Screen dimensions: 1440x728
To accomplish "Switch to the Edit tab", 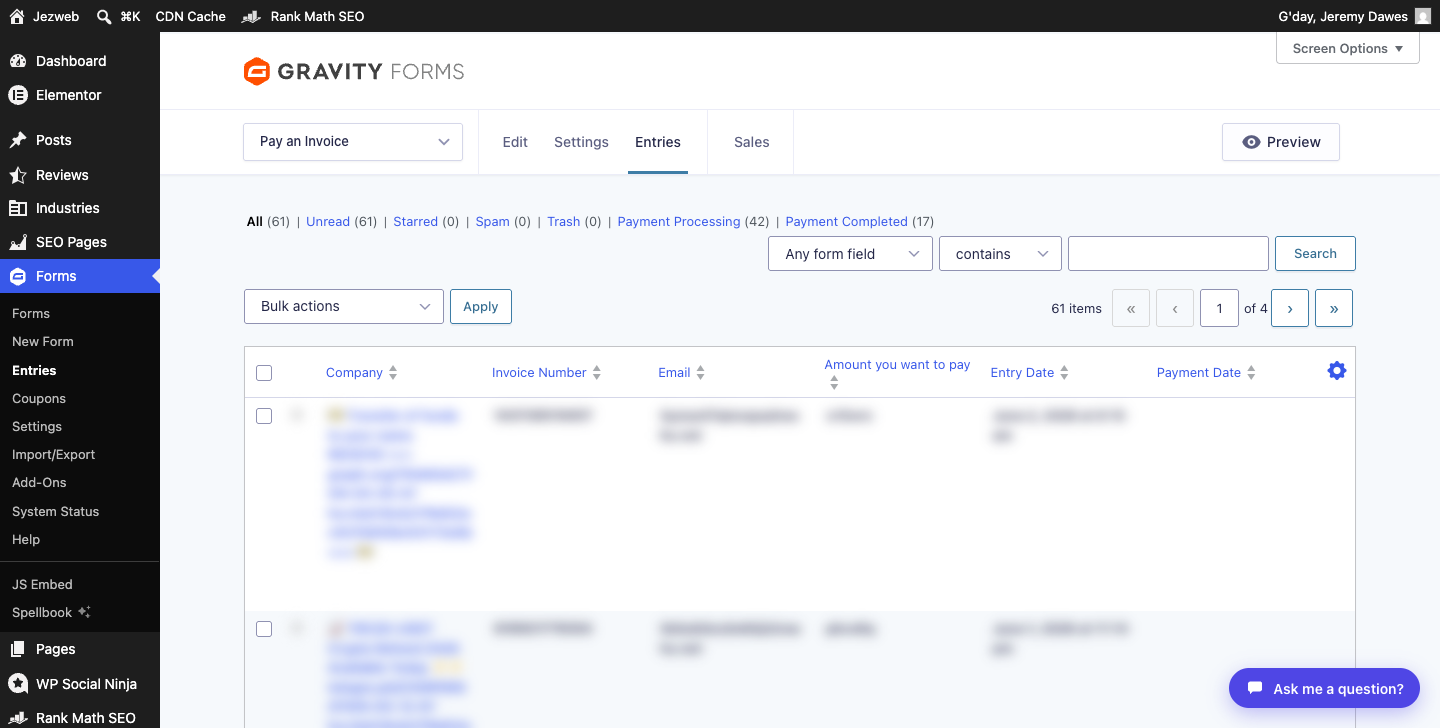I will coord(515,142).
